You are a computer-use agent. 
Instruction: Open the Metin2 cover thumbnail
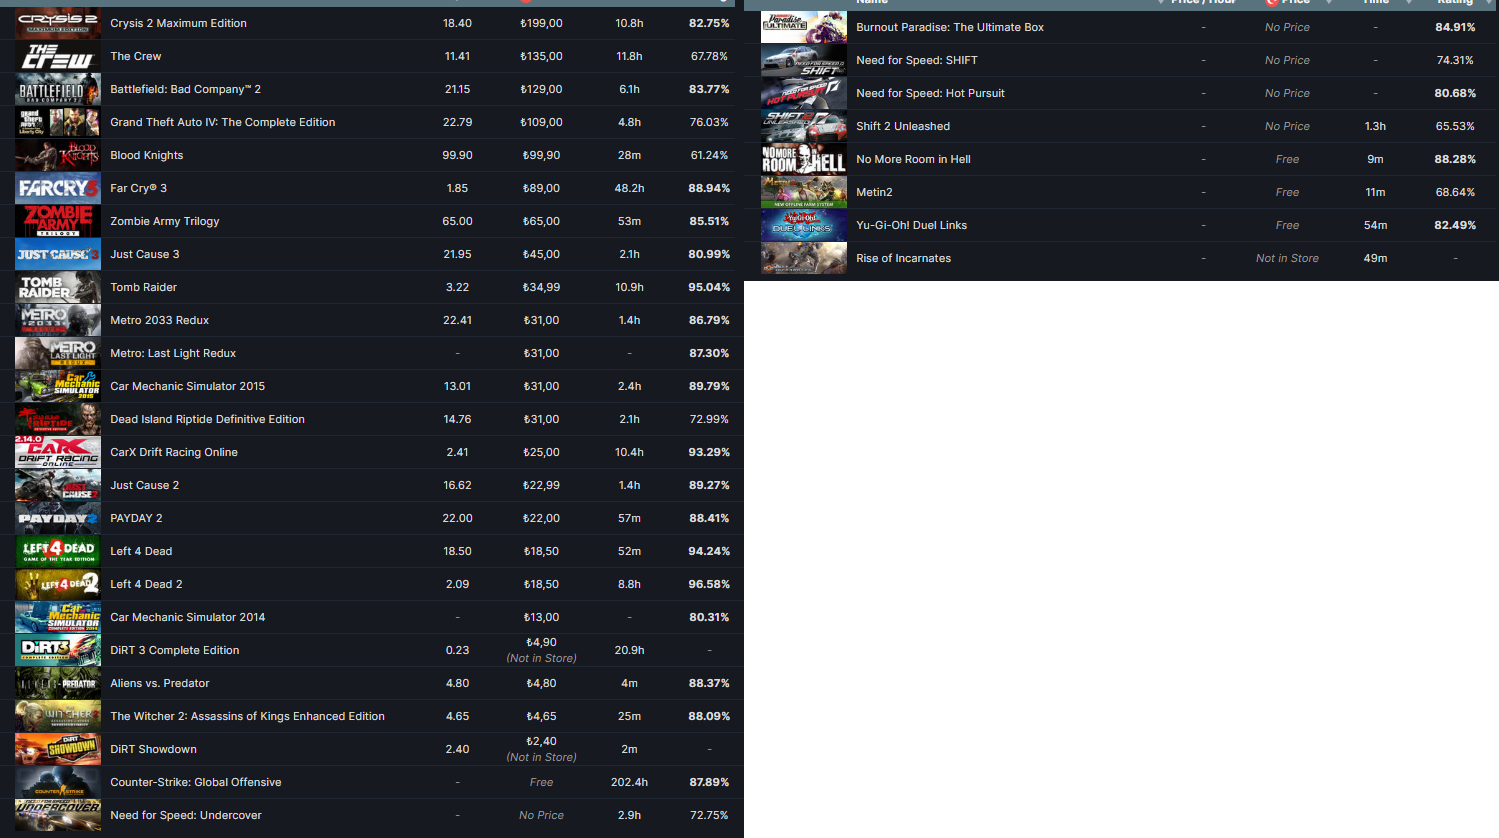pyautogui.click(x=804, y=192)
